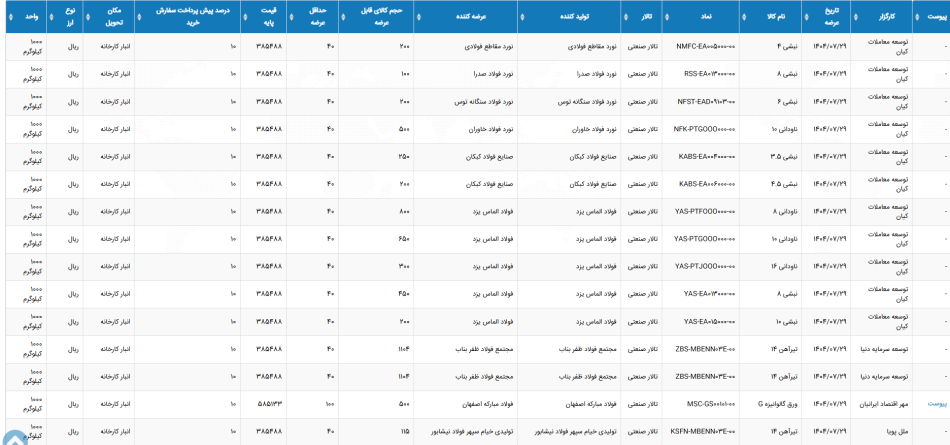Click نبشی ۸ in the YAS-EA013 row
The width and height of the screenshot is (950, 445).
790,294
